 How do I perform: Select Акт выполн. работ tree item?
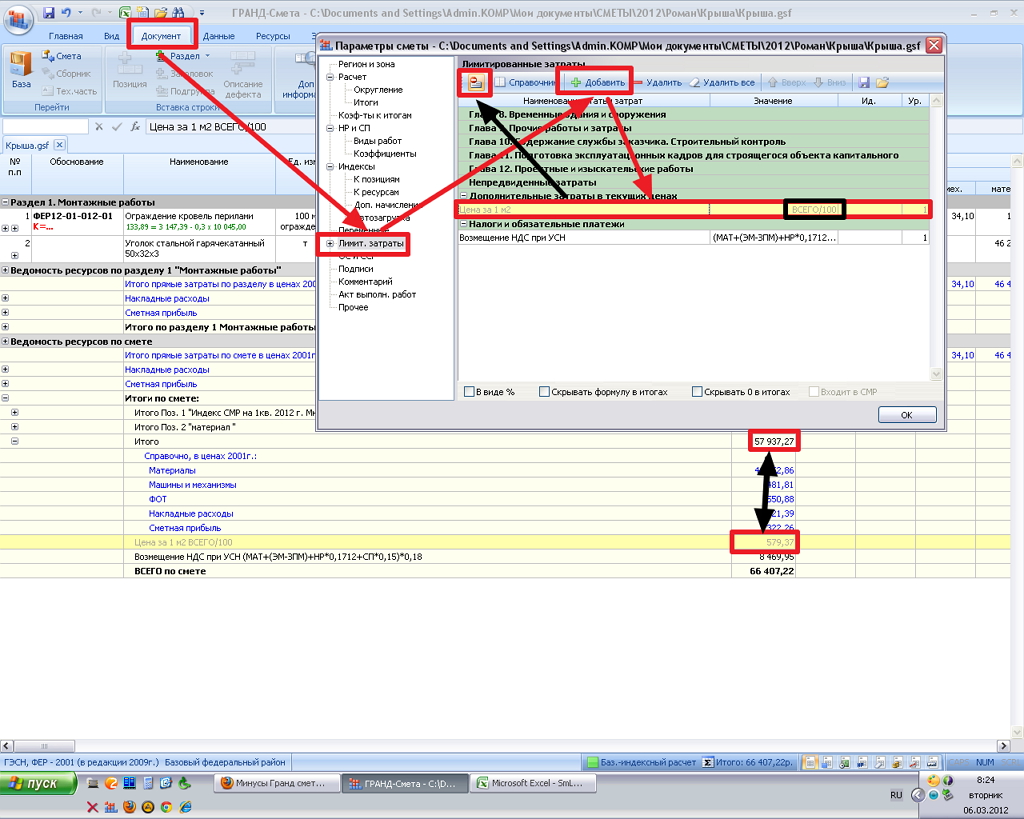pos(377,295)
